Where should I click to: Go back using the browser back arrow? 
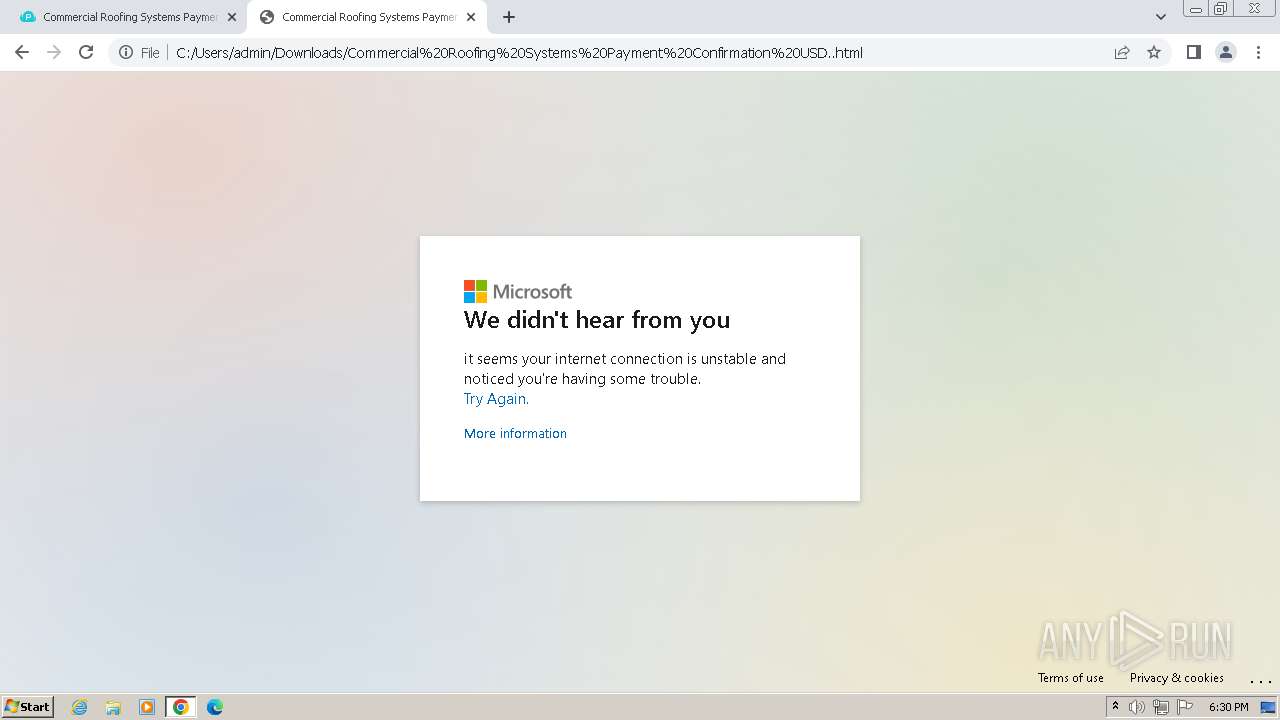[x=22, y=52]
